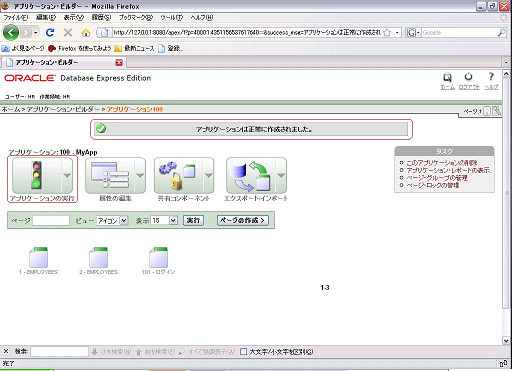The height and width of the screenshot is (371, 512).
Task: Click the 属性の編集 icon
Action: 110,175
